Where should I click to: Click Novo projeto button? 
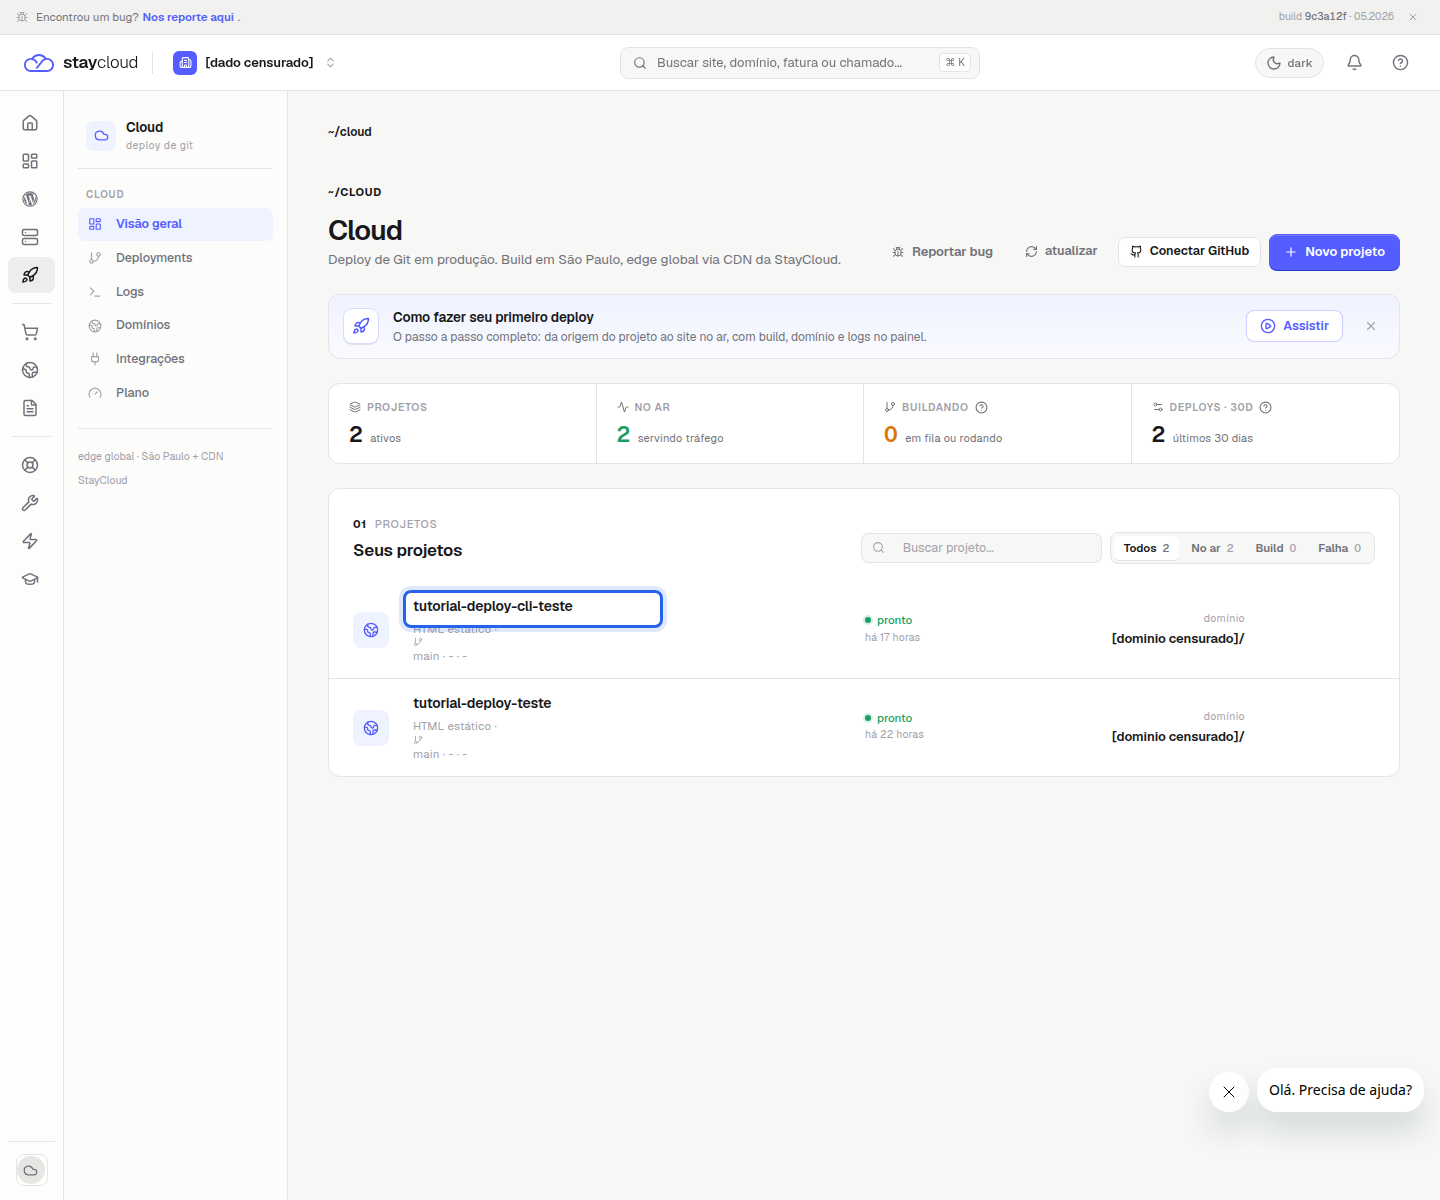[1334, 252]
